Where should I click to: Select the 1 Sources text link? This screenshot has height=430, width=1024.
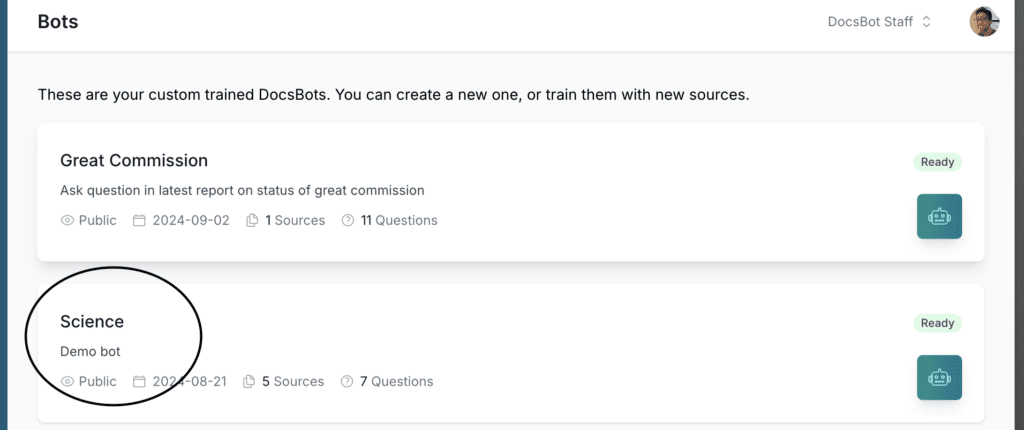tap(295, 220)
